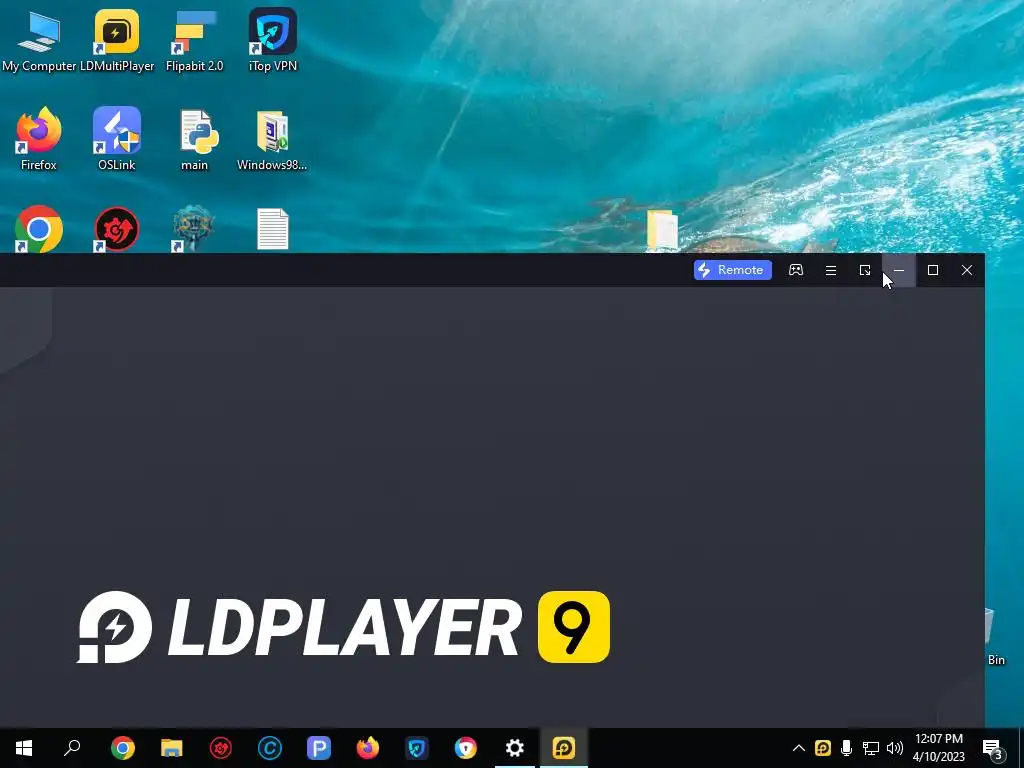Click the microphone tray icon
1024x768 pixels.
coord(846,748)
